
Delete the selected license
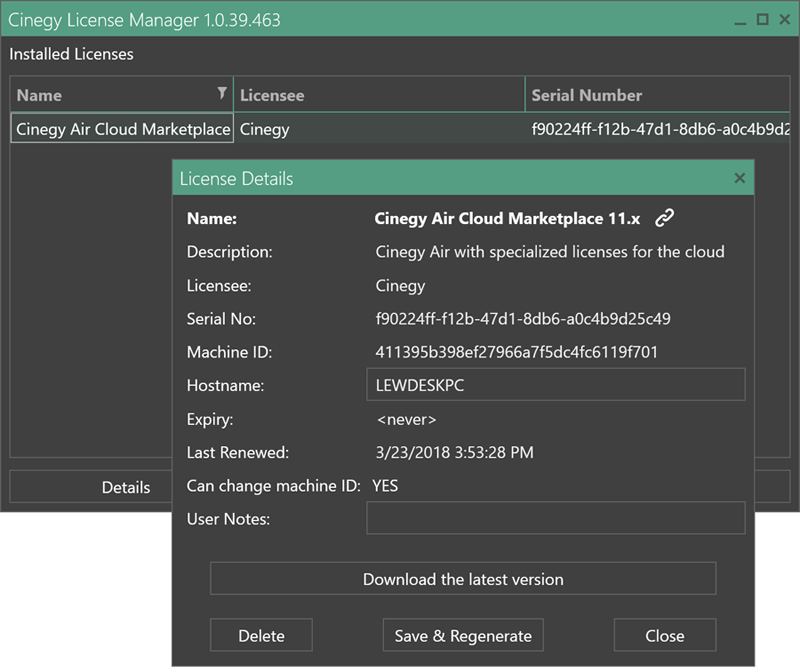[x=261, y=635]
